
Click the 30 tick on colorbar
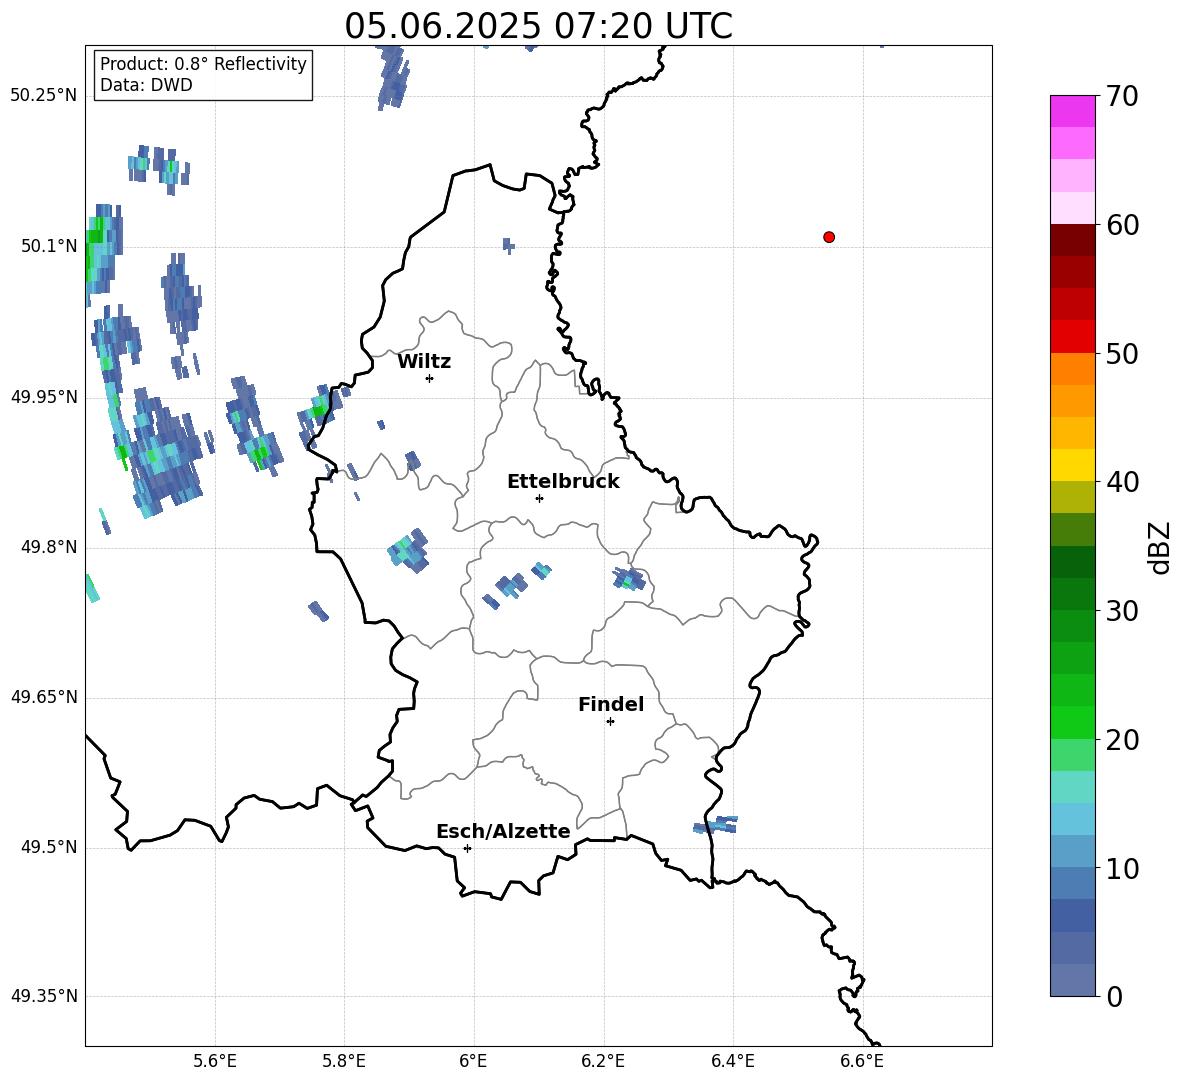(1122, 611)
